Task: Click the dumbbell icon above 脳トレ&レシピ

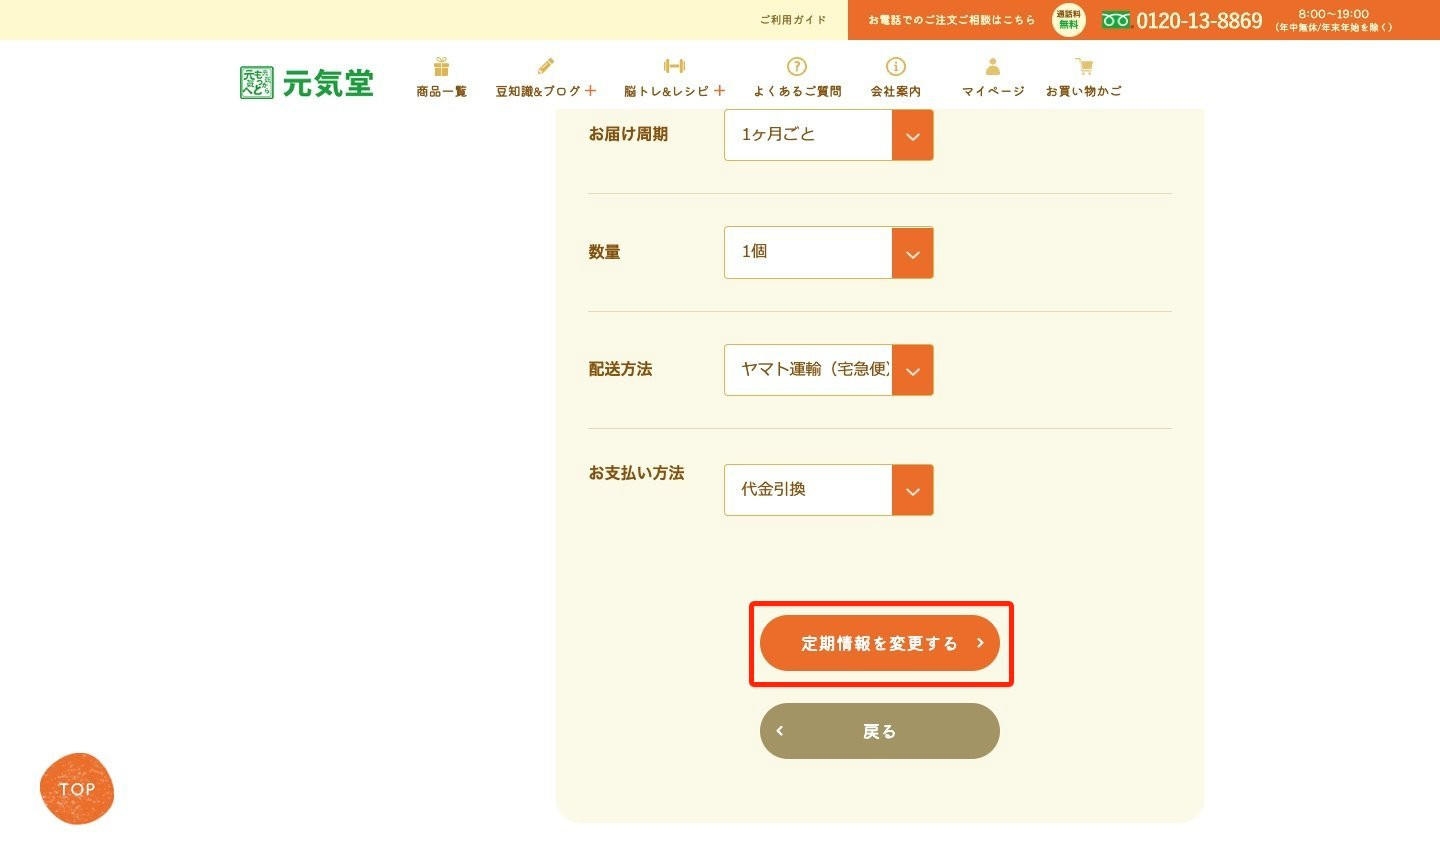Action: point(675,66)
